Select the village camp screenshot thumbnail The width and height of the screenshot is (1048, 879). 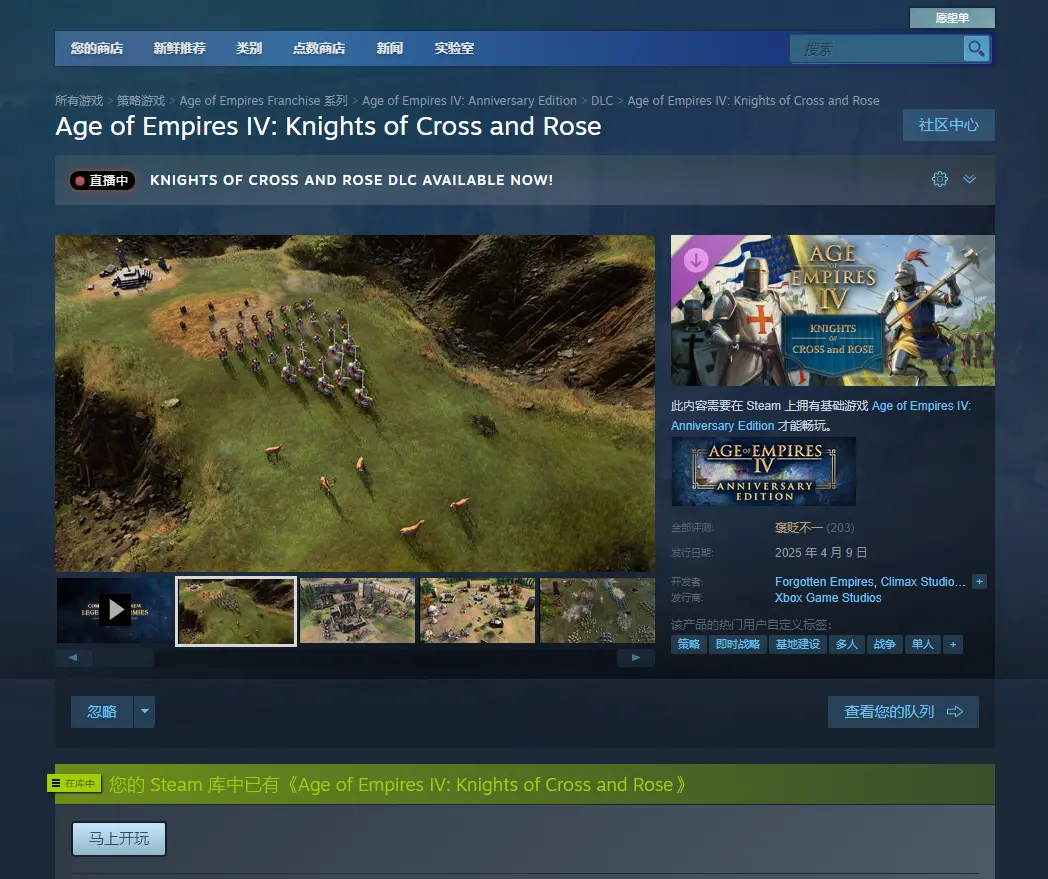coord(477,610)
